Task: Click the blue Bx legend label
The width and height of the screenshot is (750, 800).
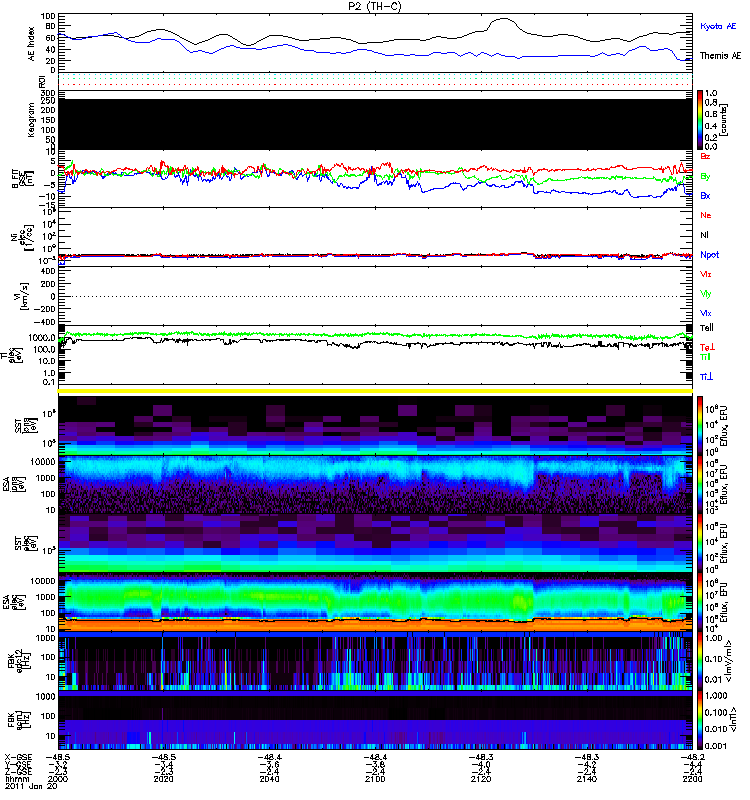Action: [x=705, y=195]
